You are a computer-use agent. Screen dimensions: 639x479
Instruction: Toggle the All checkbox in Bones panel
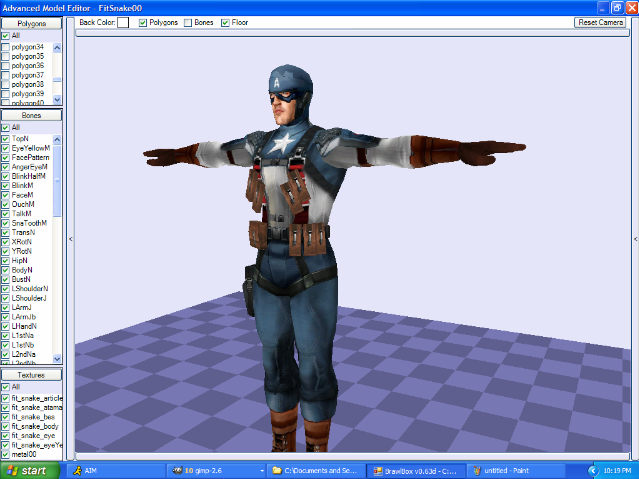click(5, 128)
